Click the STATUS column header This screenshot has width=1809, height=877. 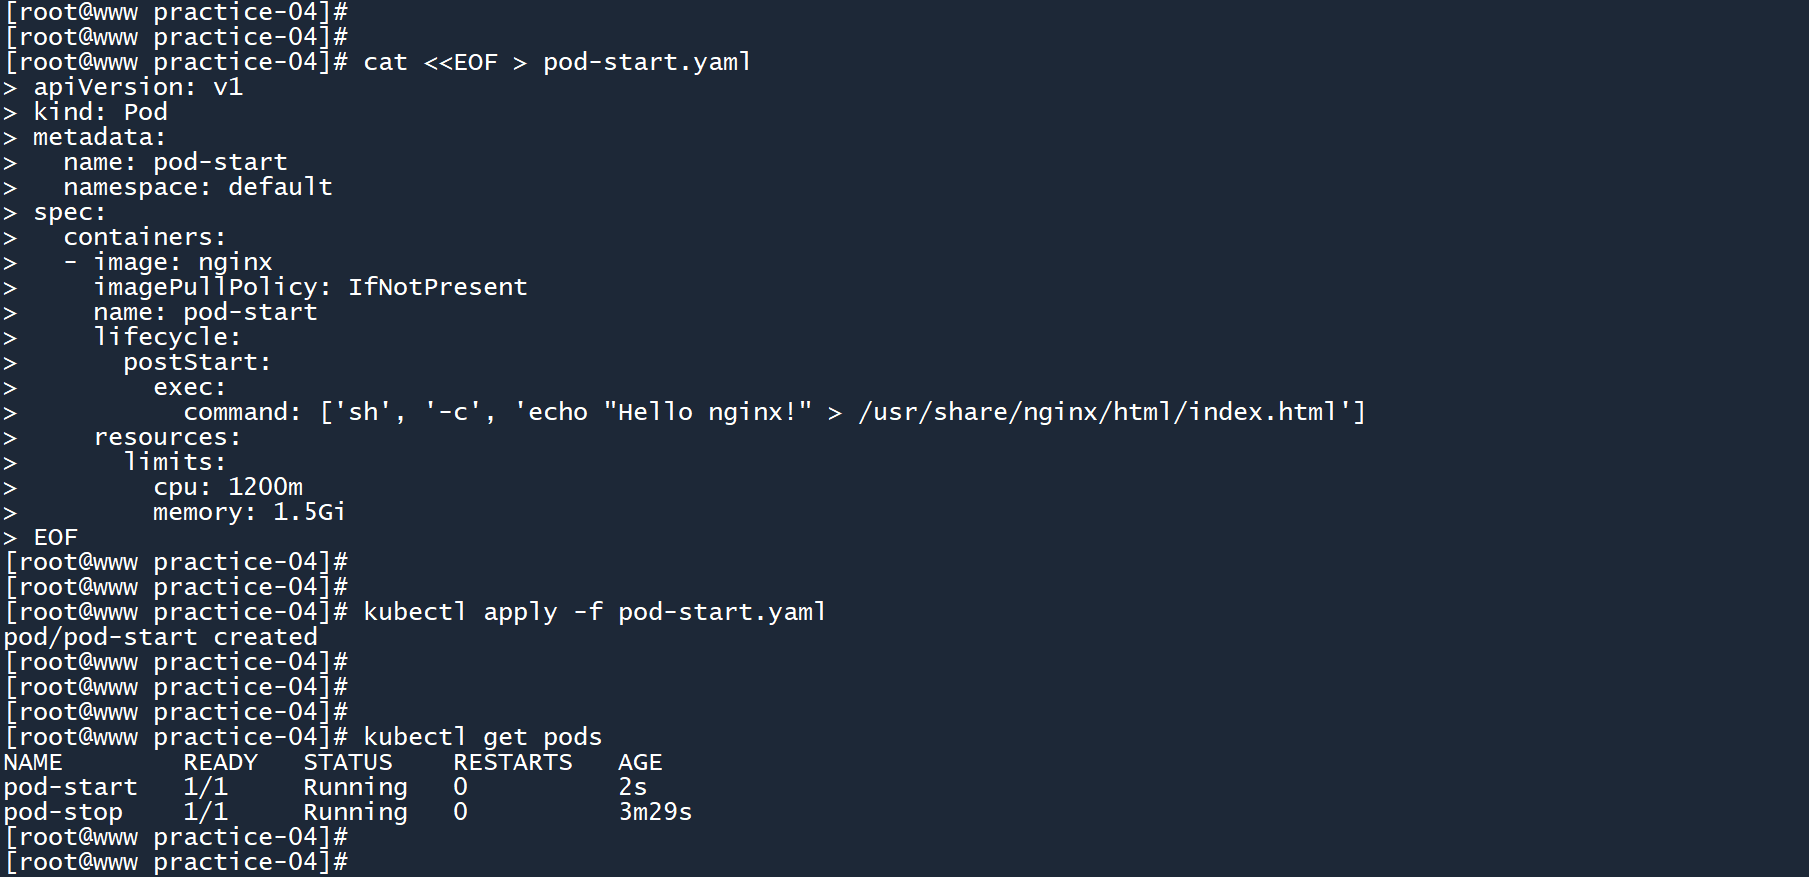(348, 762)
